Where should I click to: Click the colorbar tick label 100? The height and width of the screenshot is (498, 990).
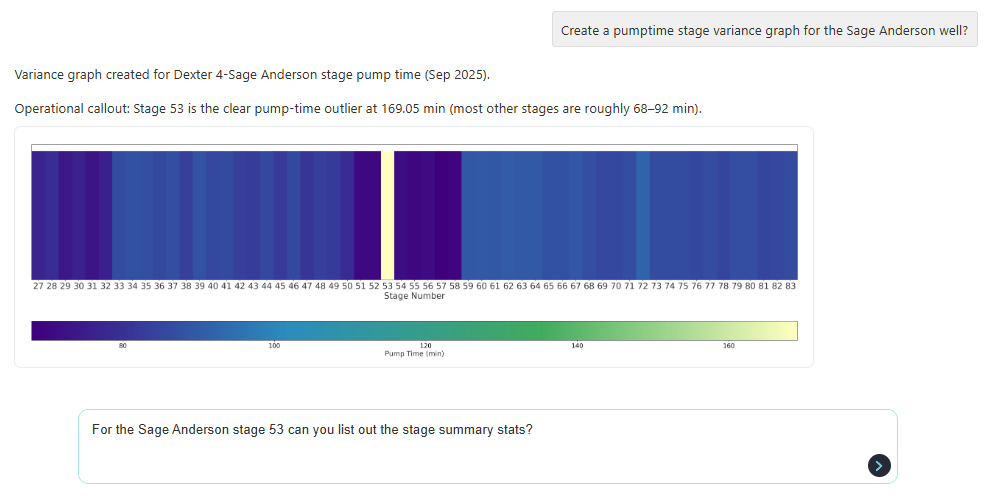(274, 346)
